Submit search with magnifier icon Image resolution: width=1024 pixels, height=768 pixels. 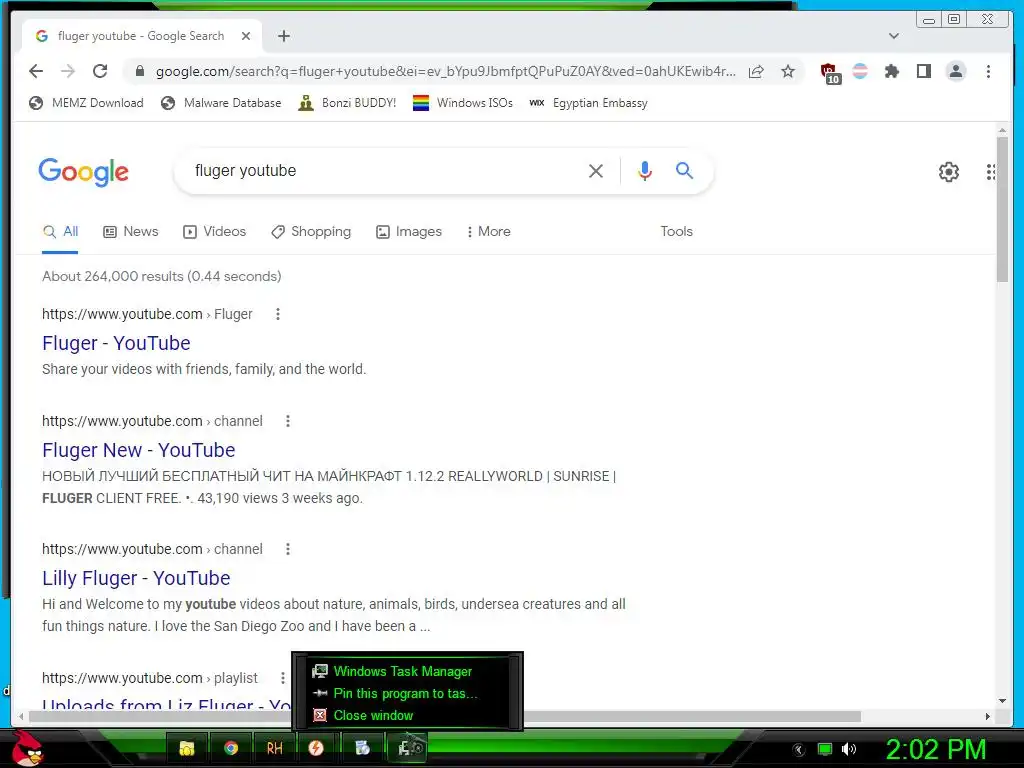pyautogui.click(x=684, y=170)
